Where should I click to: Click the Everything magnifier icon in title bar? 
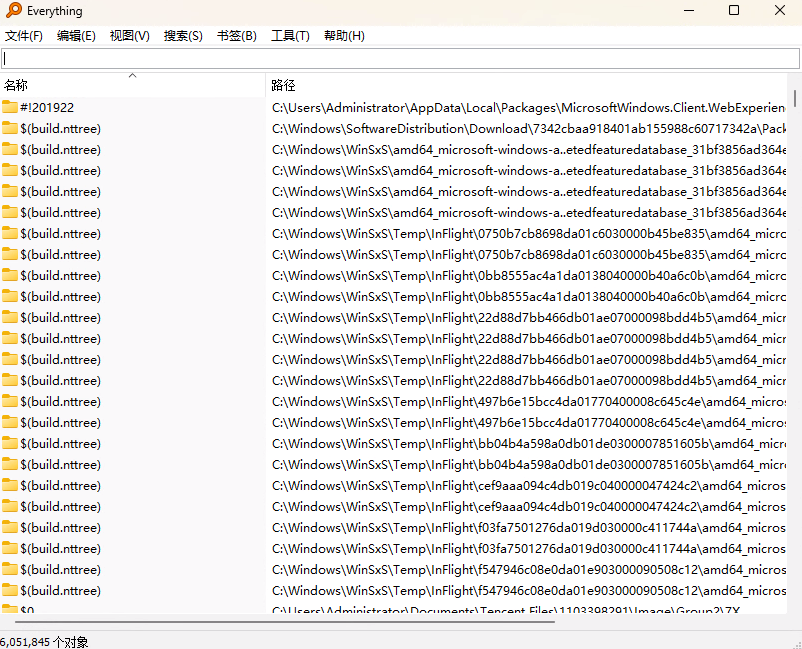(14, 10)
